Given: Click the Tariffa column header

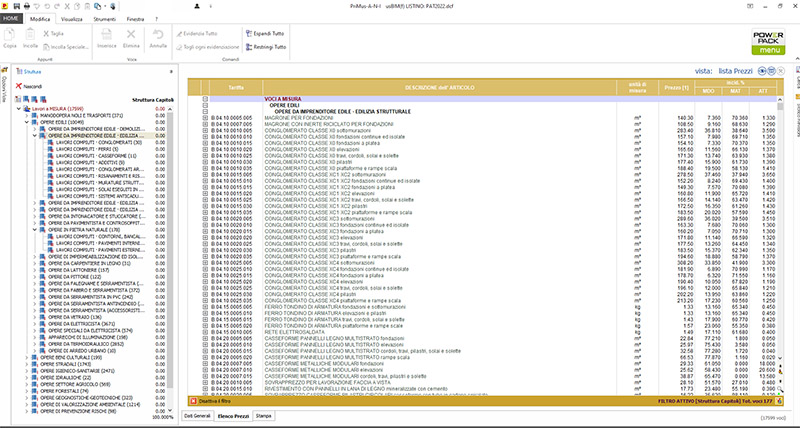Looking at the screenshot, I should point(236,87).
